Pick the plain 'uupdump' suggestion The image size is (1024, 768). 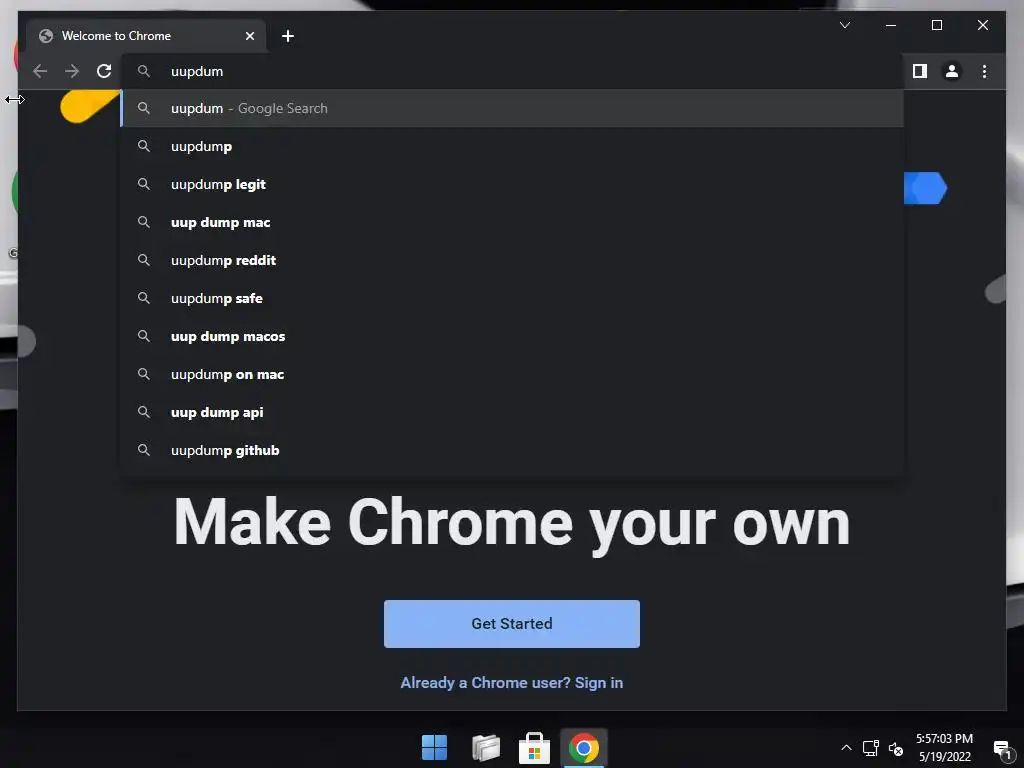click(x=512, y=146)
